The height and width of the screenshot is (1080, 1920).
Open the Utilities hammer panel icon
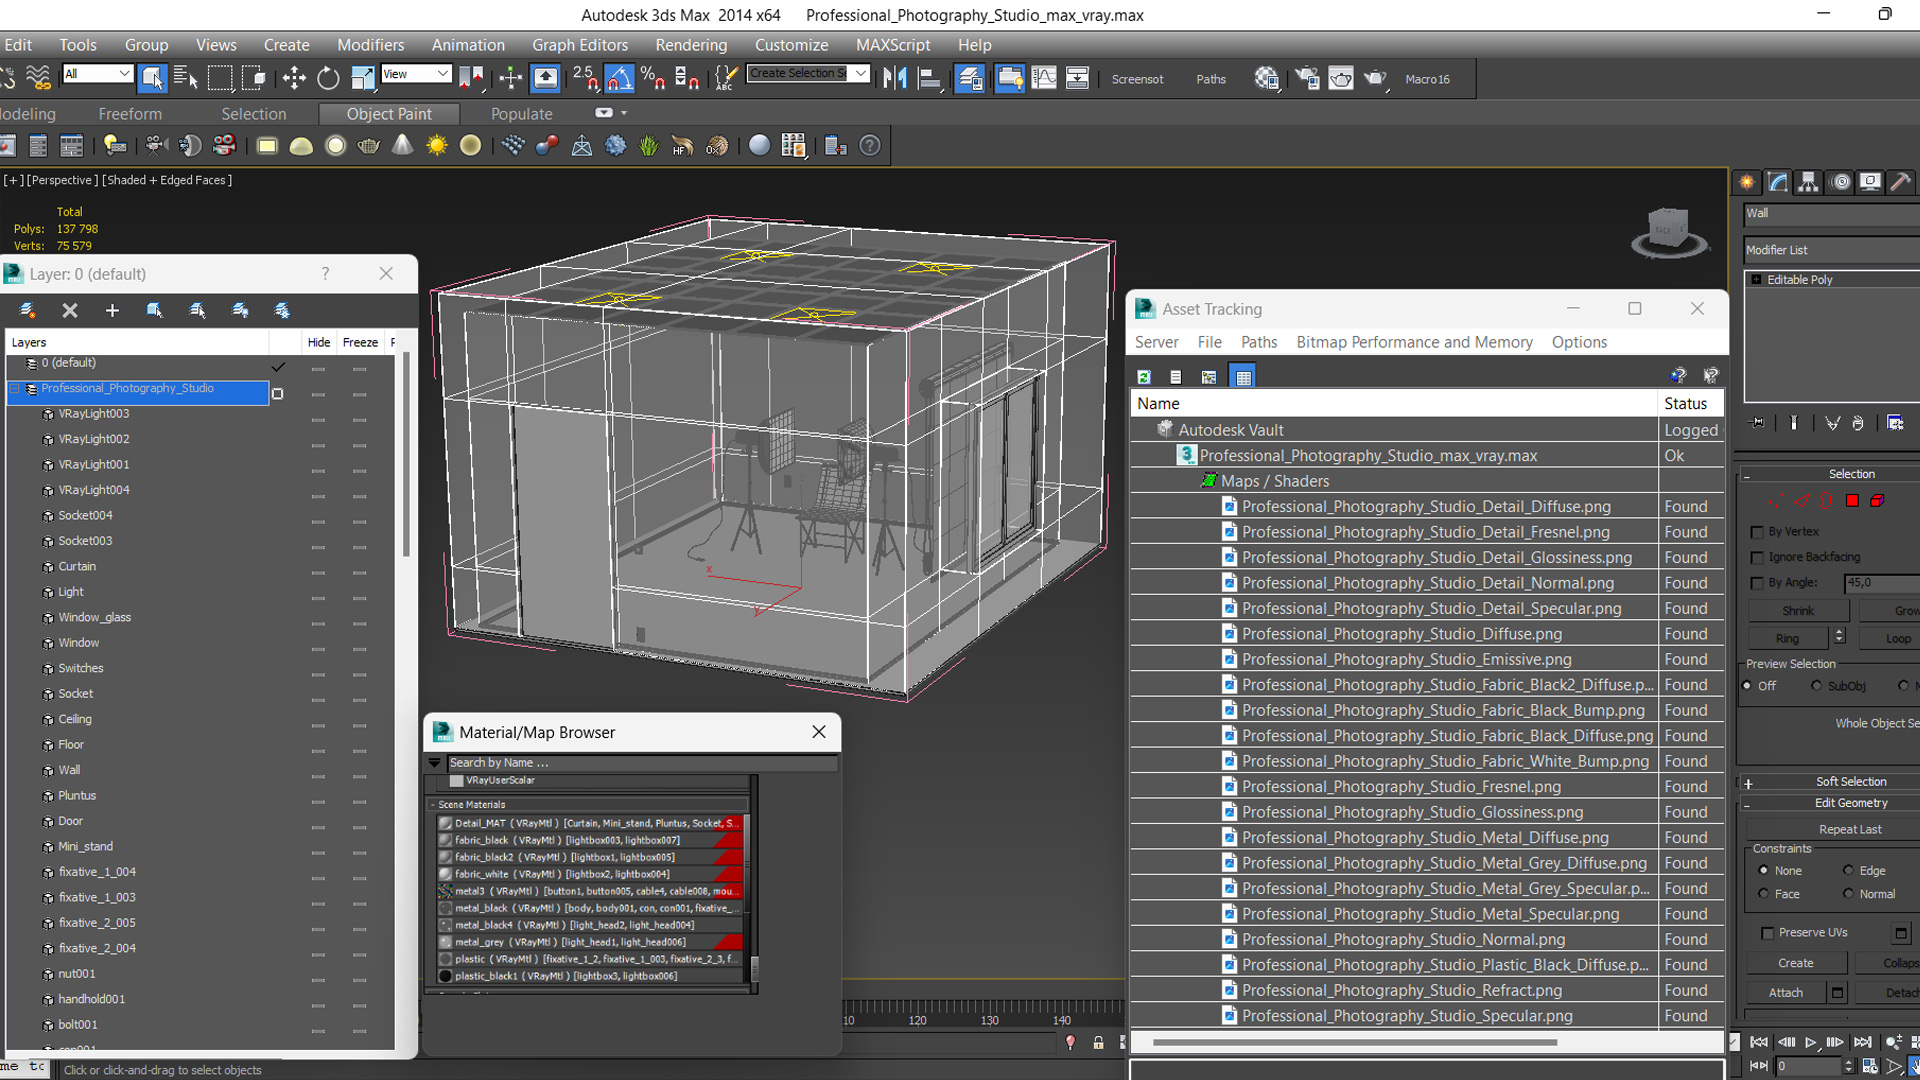[1900, 182]
